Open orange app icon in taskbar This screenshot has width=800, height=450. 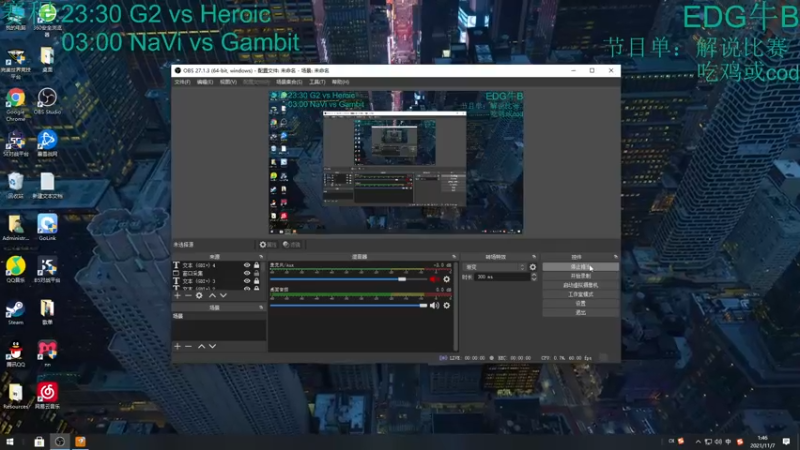click(80, 442)
